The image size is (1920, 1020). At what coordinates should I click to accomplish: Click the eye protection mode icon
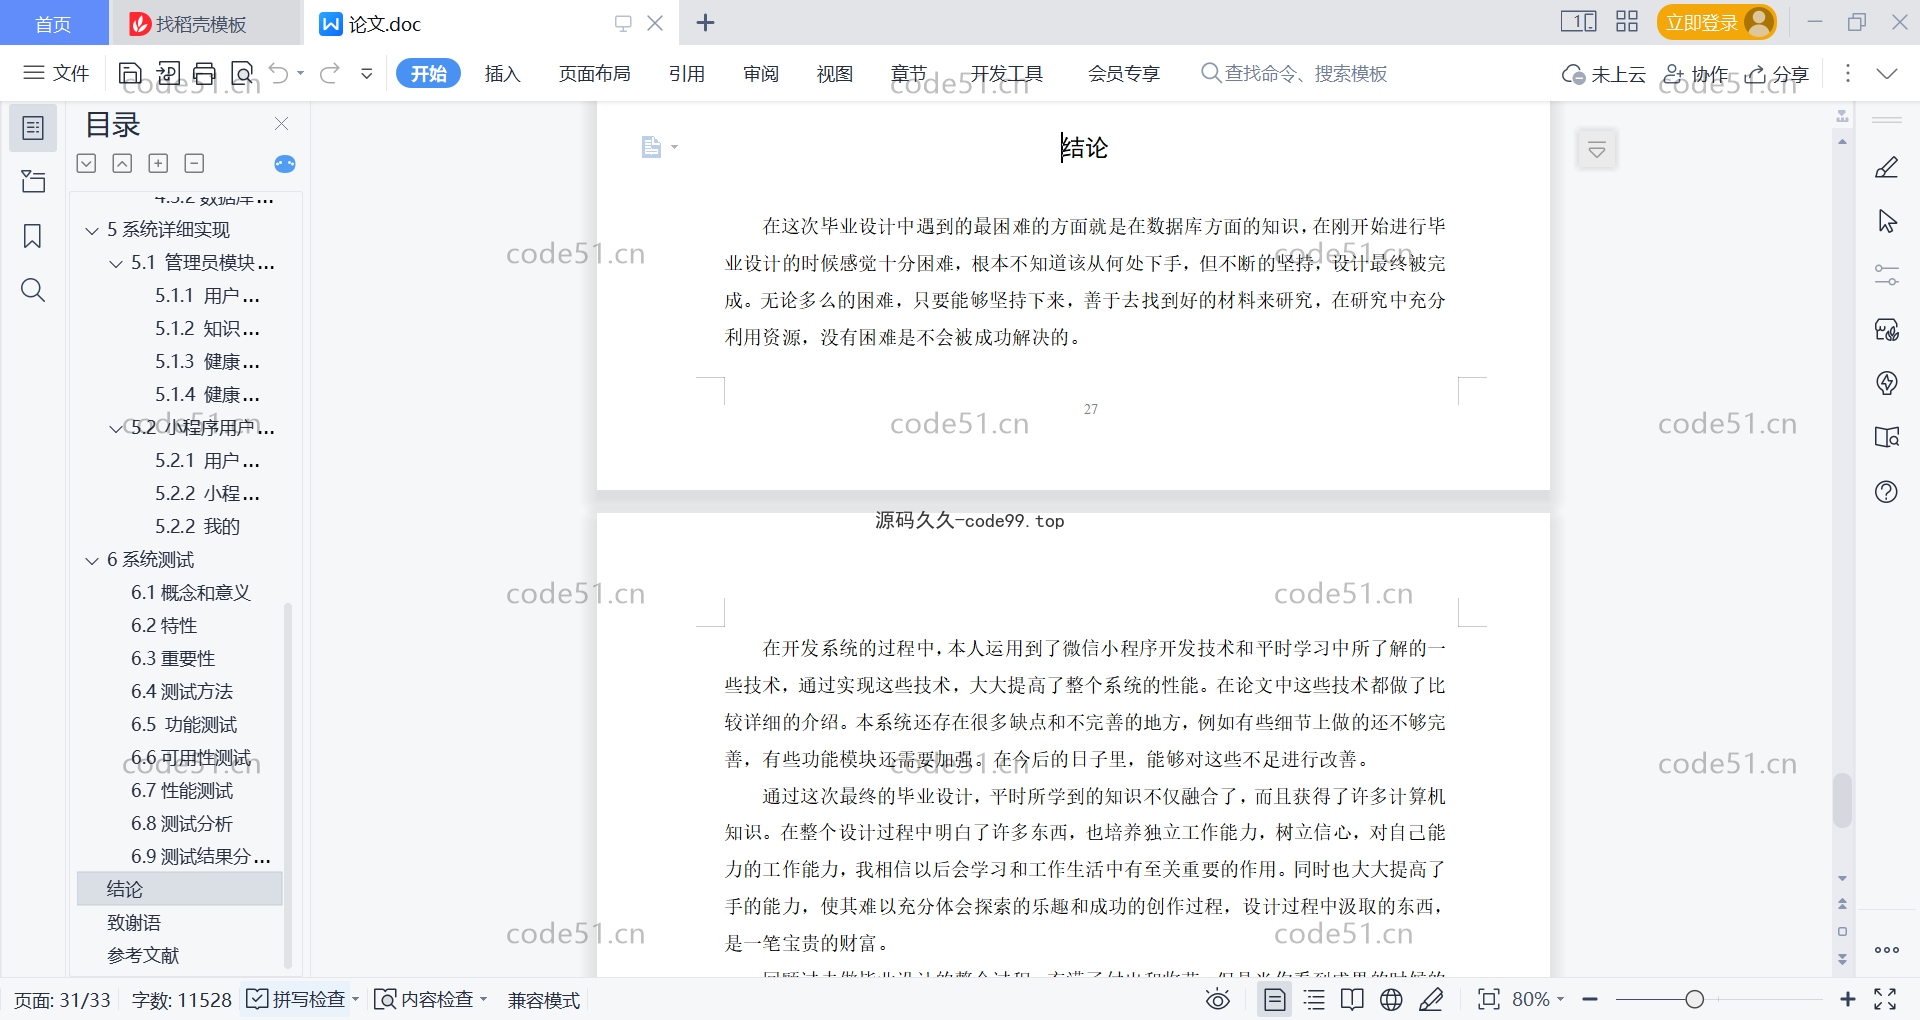[x=1218, y=999]
